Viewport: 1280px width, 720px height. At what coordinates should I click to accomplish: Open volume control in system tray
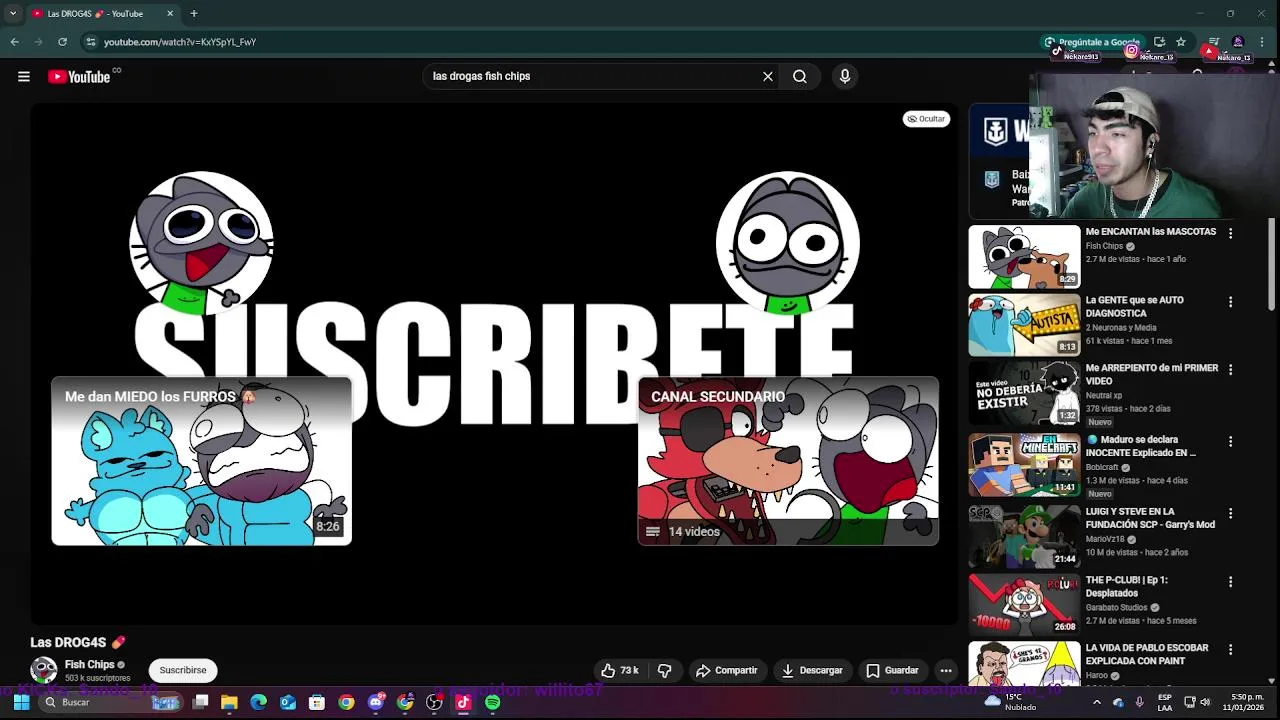[1205, 702]
